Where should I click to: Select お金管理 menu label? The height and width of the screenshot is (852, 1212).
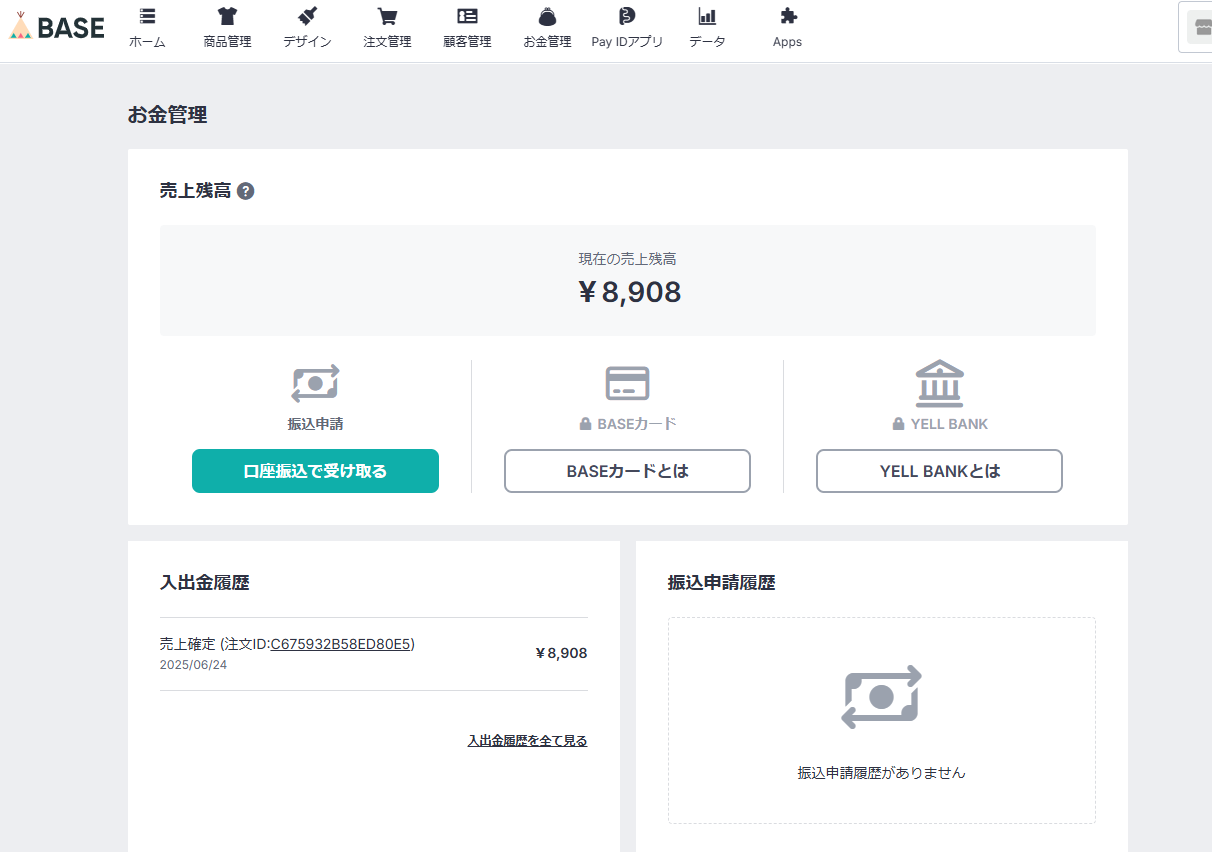pos(547,42)
